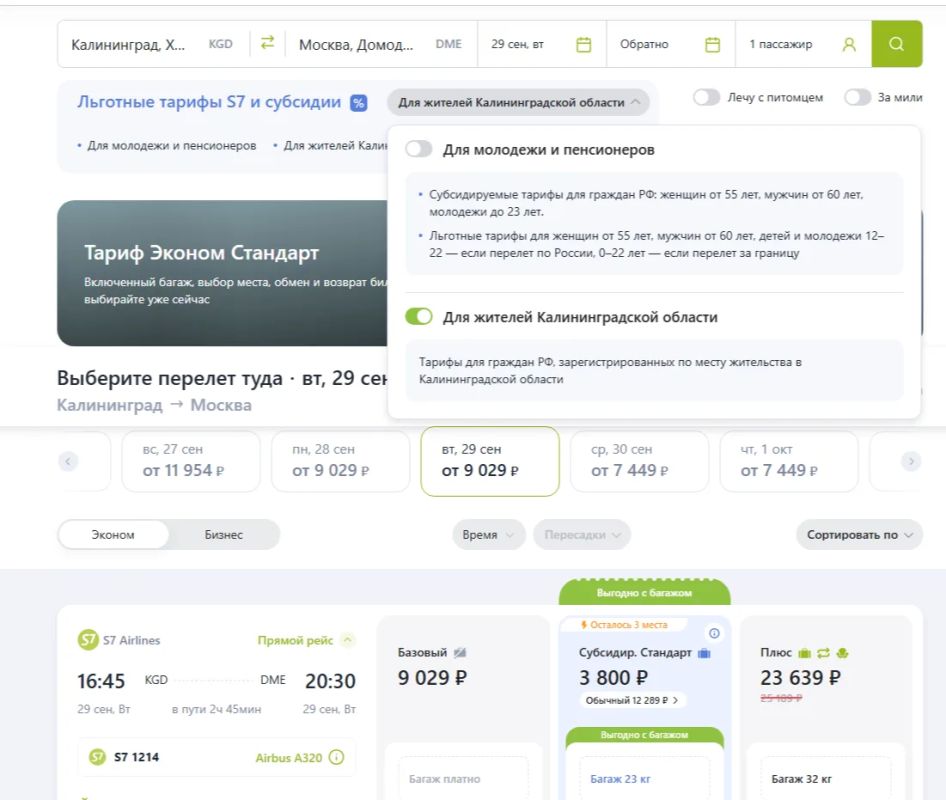Click S7 icon beside flight S7 1214
This screenshot has height=800, width=946.
97,757
